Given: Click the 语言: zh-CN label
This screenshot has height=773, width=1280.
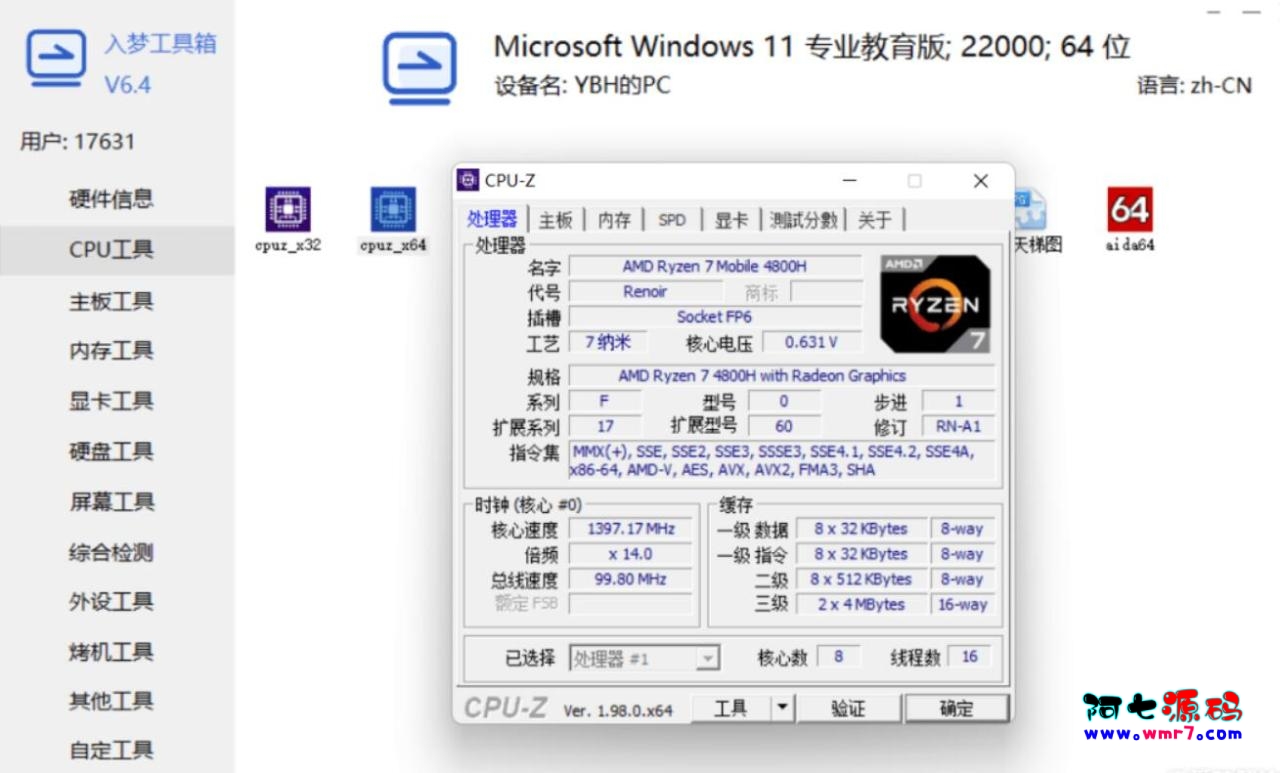Looking at the screenshot, I should (1194, 86).
